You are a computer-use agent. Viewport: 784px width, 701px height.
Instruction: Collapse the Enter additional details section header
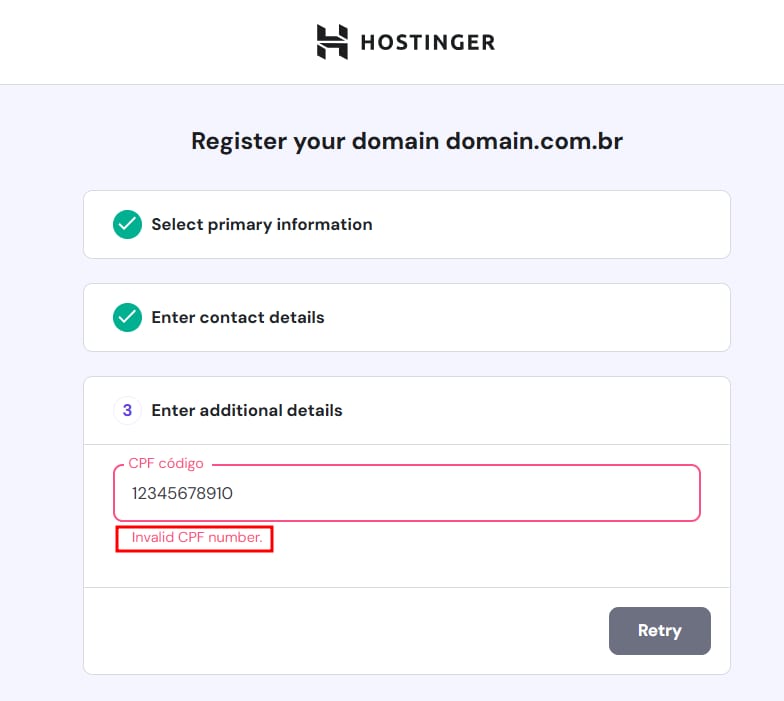tap(247, 411)
